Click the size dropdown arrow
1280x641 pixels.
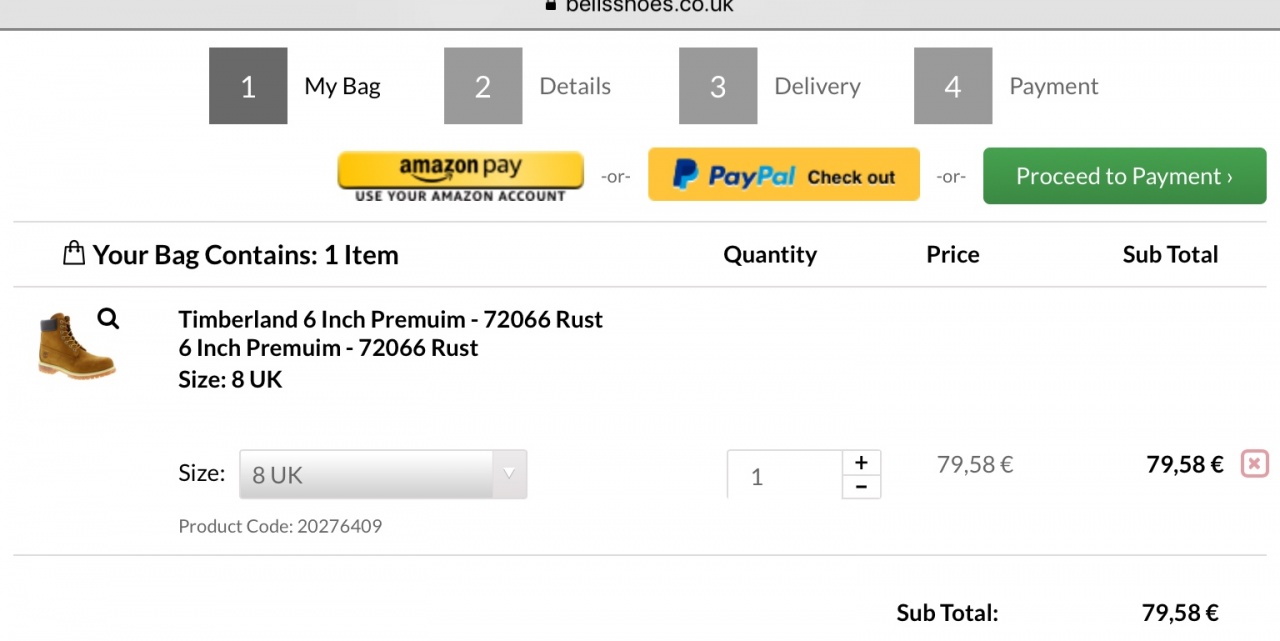[x=509, y=474]
